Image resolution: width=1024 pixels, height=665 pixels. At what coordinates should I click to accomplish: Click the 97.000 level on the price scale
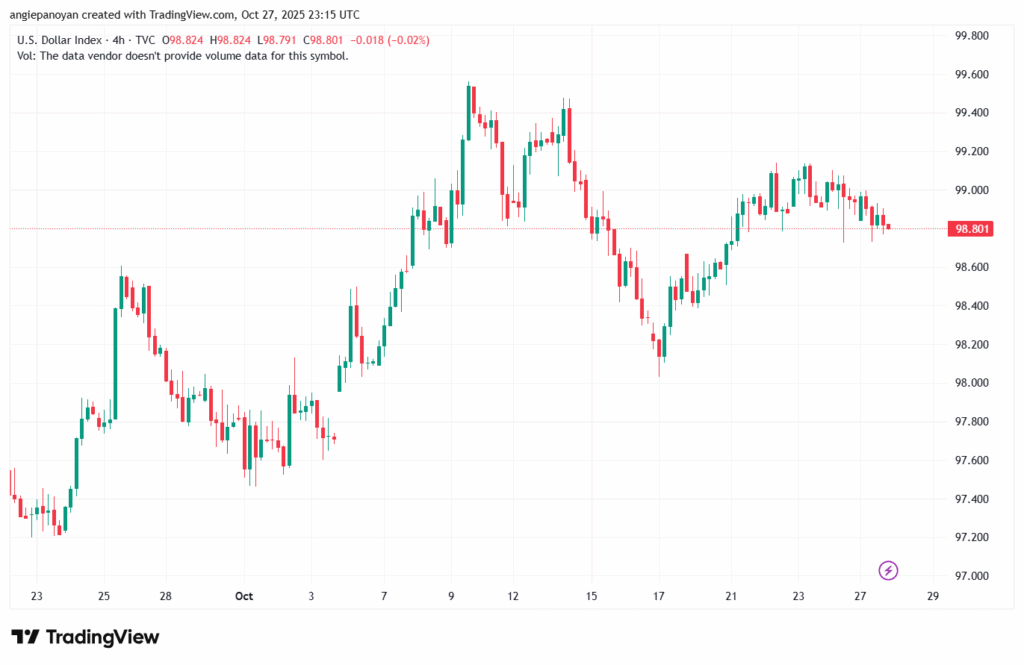972,576
